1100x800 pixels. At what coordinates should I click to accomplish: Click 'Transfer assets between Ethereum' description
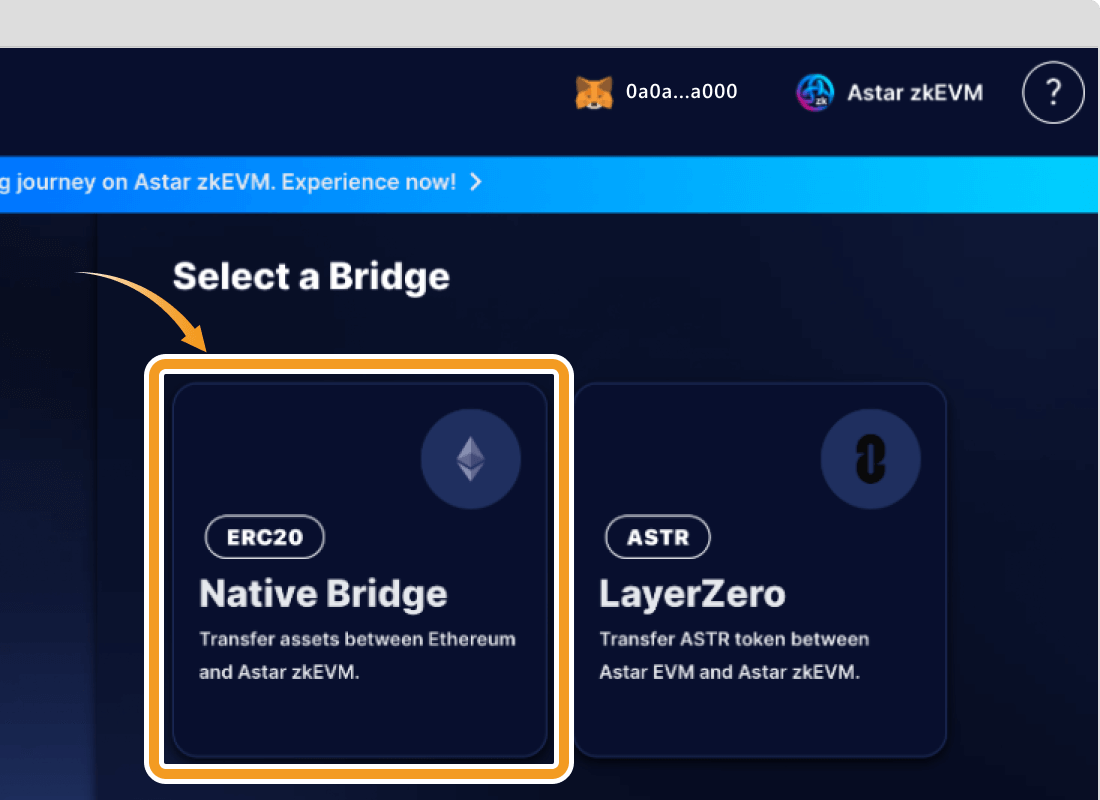point(357,639)
